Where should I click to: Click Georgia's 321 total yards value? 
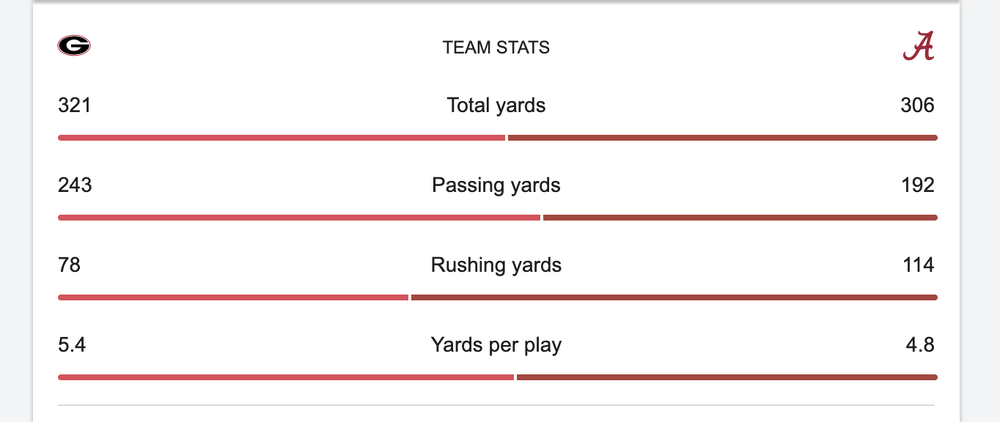pyautogui.click(x=75, y=105)
